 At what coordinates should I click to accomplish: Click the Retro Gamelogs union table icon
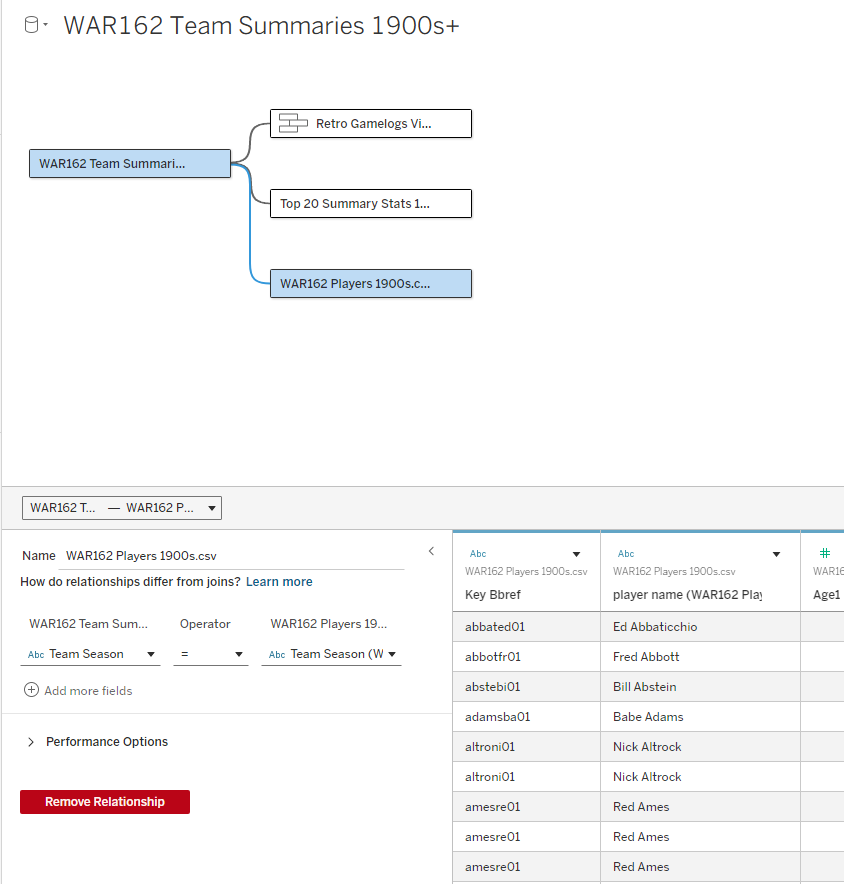pos(293,124)
